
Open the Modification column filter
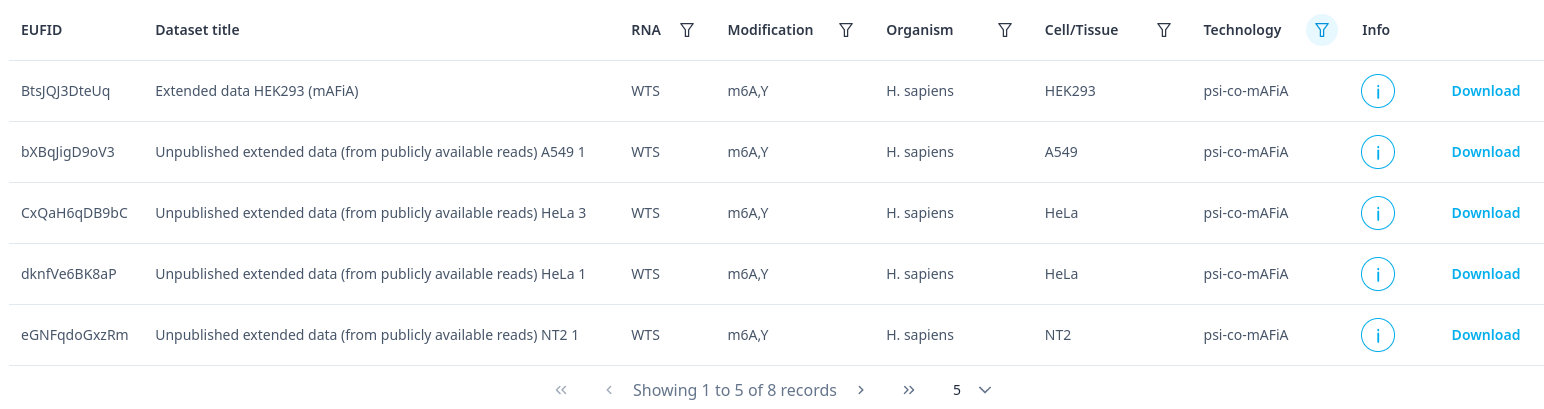pos(845,30)
